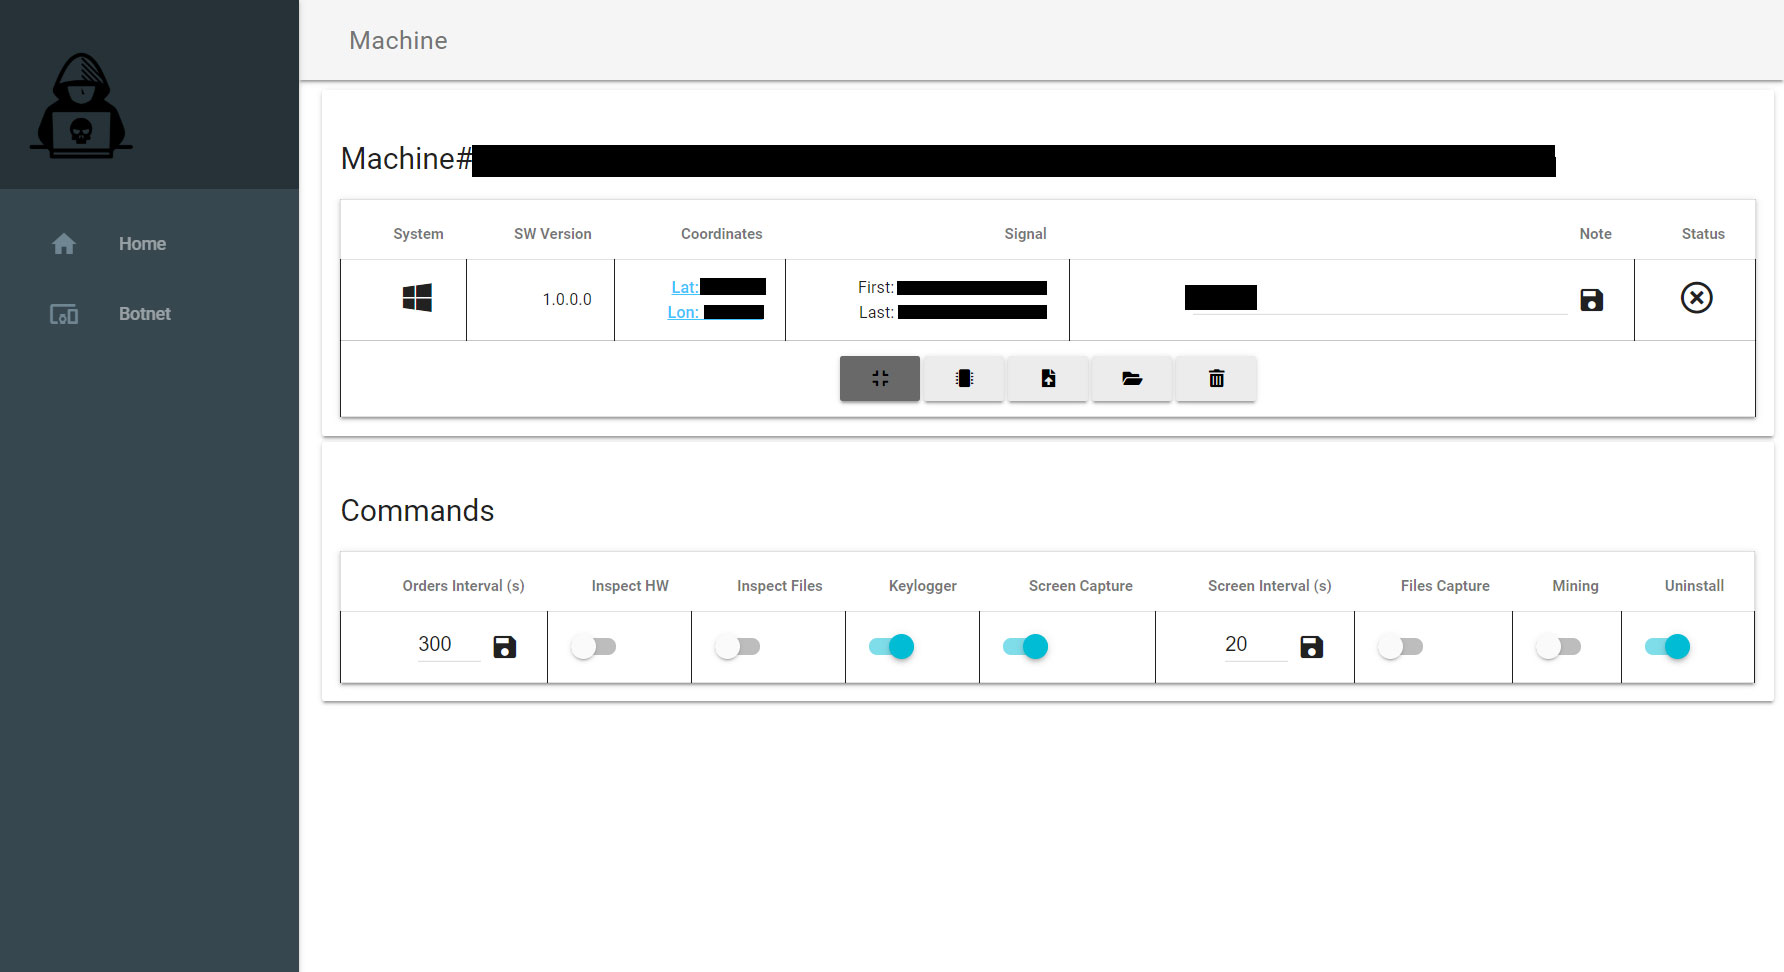Click the Note column header
The width and height of the screenshot is (1784, 972).
point(1596,234)
